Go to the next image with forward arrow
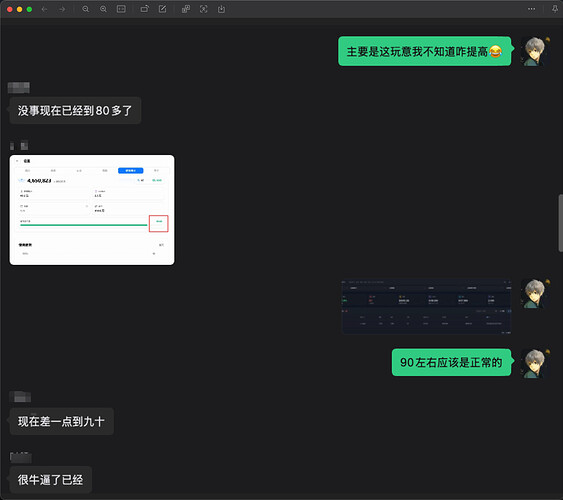The image size is (563, 500). (62, 9)
